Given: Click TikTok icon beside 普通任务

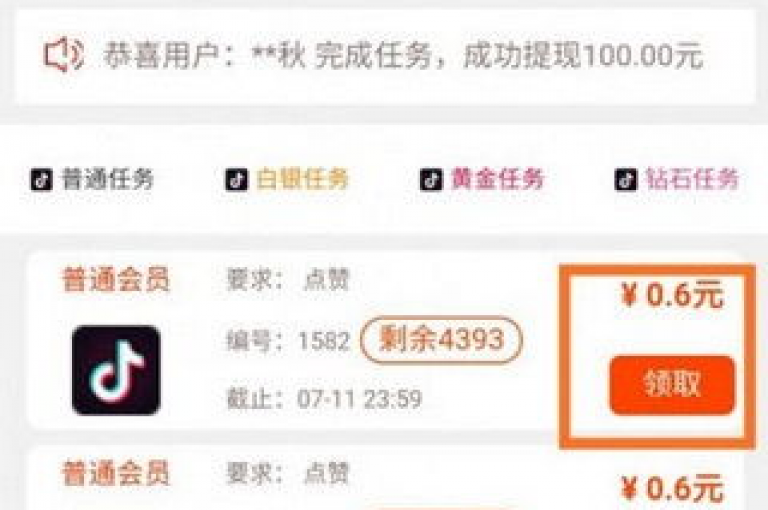Looking at the screenshot, I should [x=41, y=179].
